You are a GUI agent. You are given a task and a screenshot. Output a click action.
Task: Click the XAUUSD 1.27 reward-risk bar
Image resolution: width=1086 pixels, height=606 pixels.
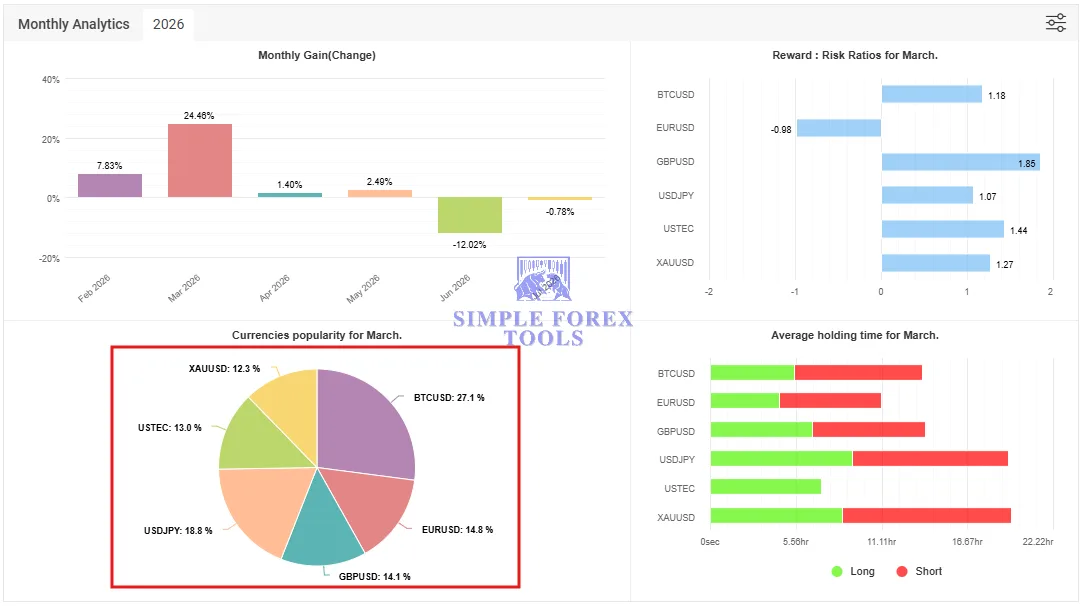coord(936,263)
